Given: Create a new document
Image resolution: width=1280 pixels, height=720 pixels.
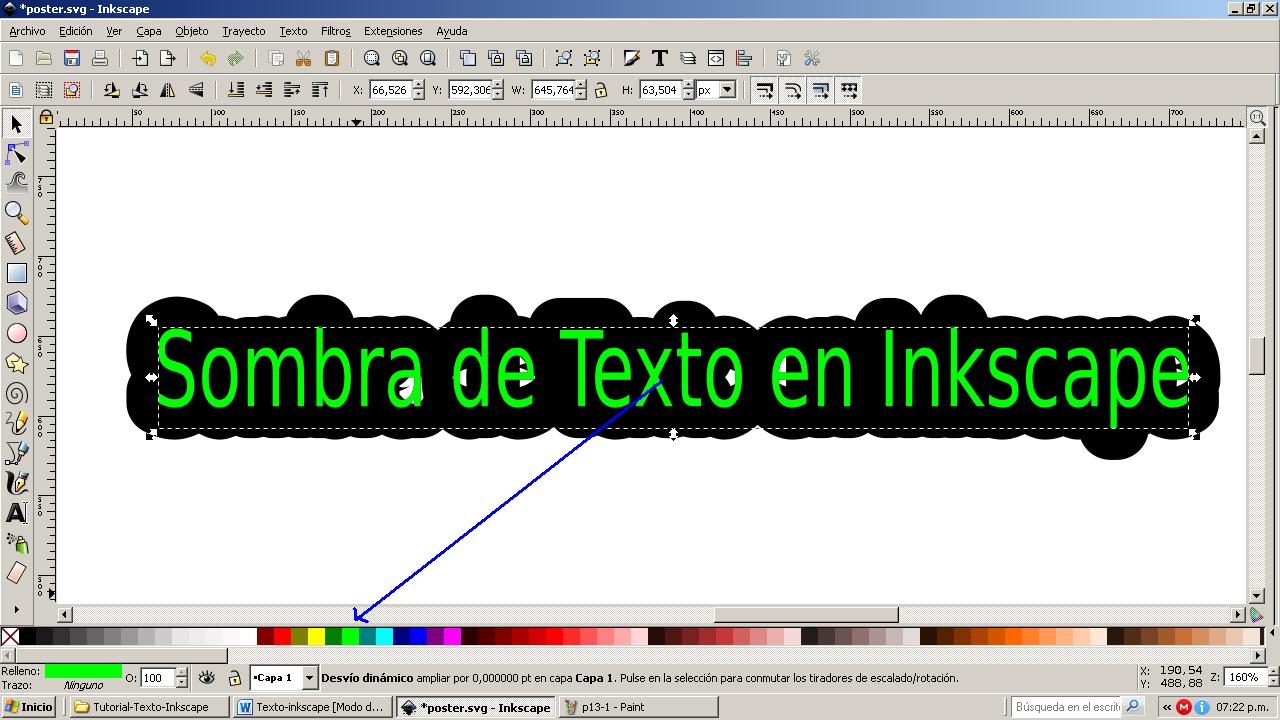Looking at the screenshot, I should [16, 58].
